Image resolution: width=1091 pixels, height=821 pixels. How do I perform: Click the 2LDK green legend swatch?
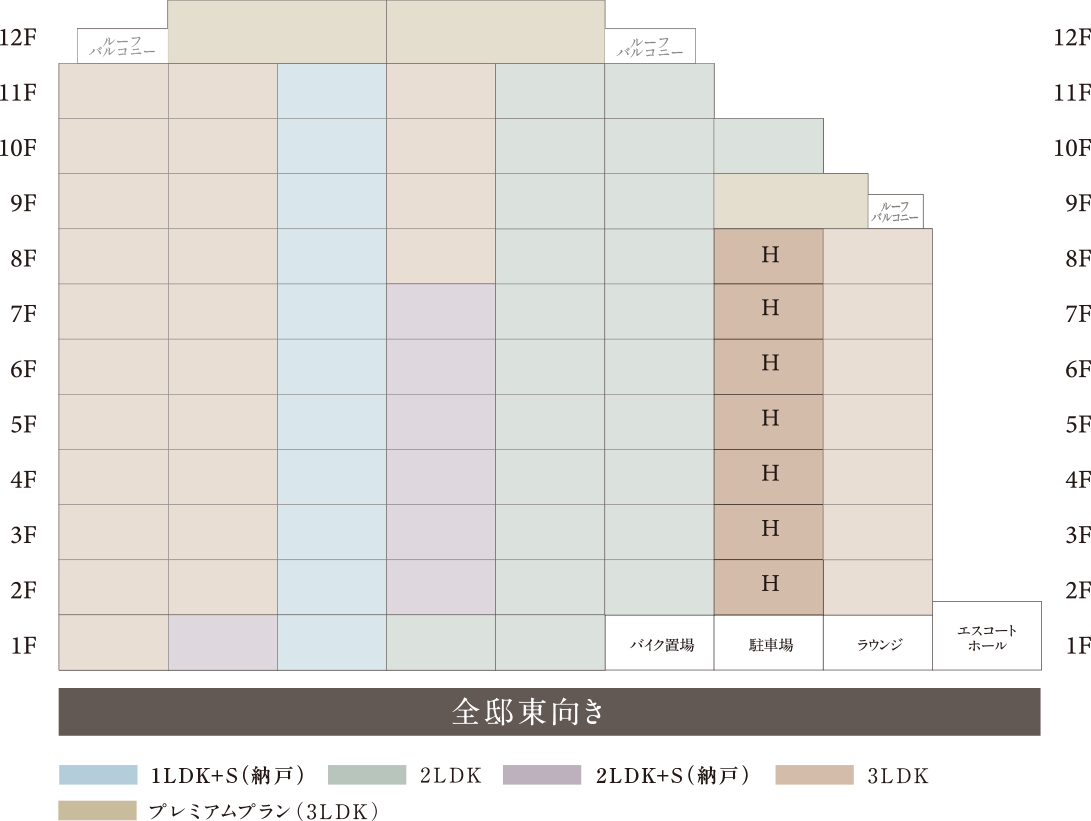(367, 775)
